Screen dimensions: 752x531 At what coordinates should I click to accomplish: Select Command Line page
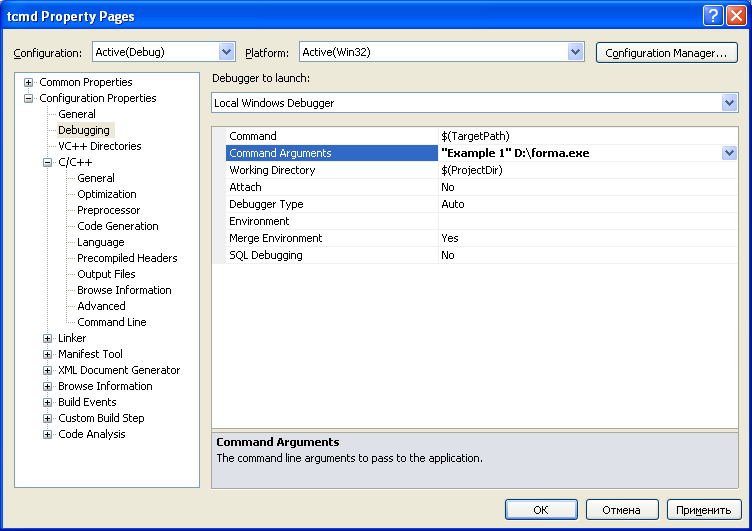tap(112, 322)
